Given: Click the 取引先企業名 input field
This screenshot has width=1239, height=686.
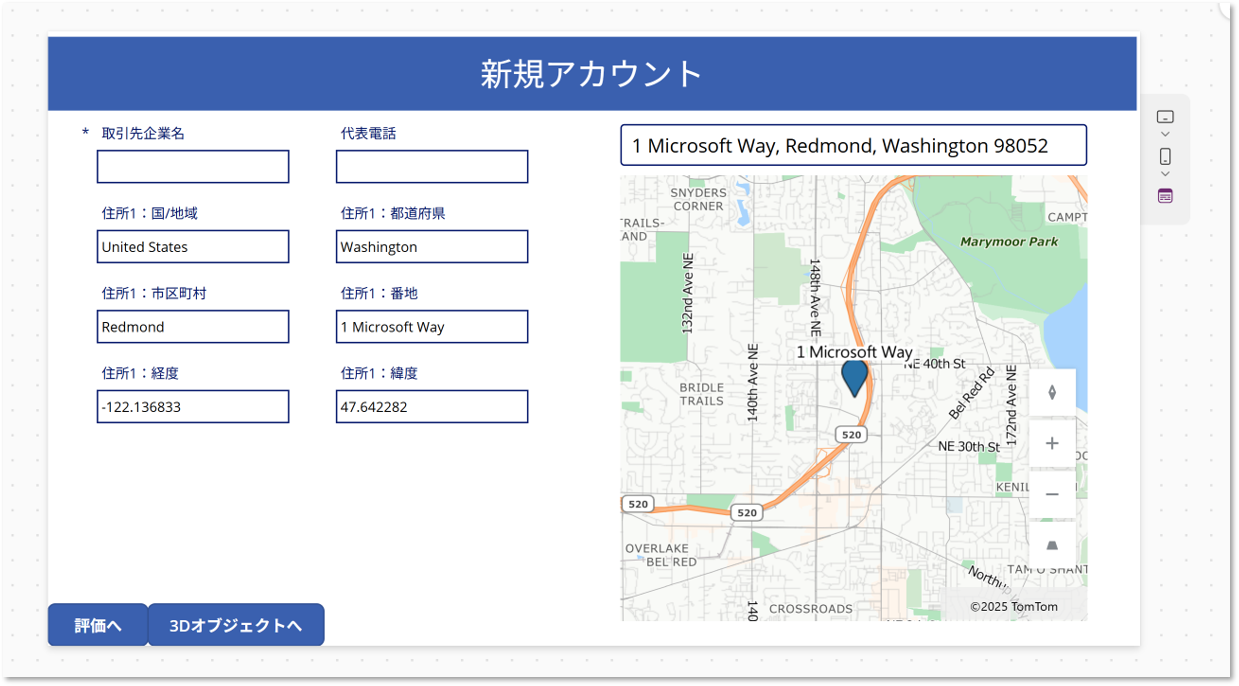Looking at the screenshot, I should 193,167.
